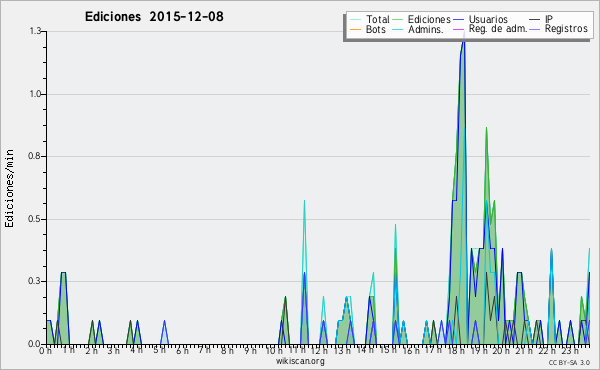Click the green 'Ediciones' legend entry
The image size is (600, 370).
(x=429, y=19)
